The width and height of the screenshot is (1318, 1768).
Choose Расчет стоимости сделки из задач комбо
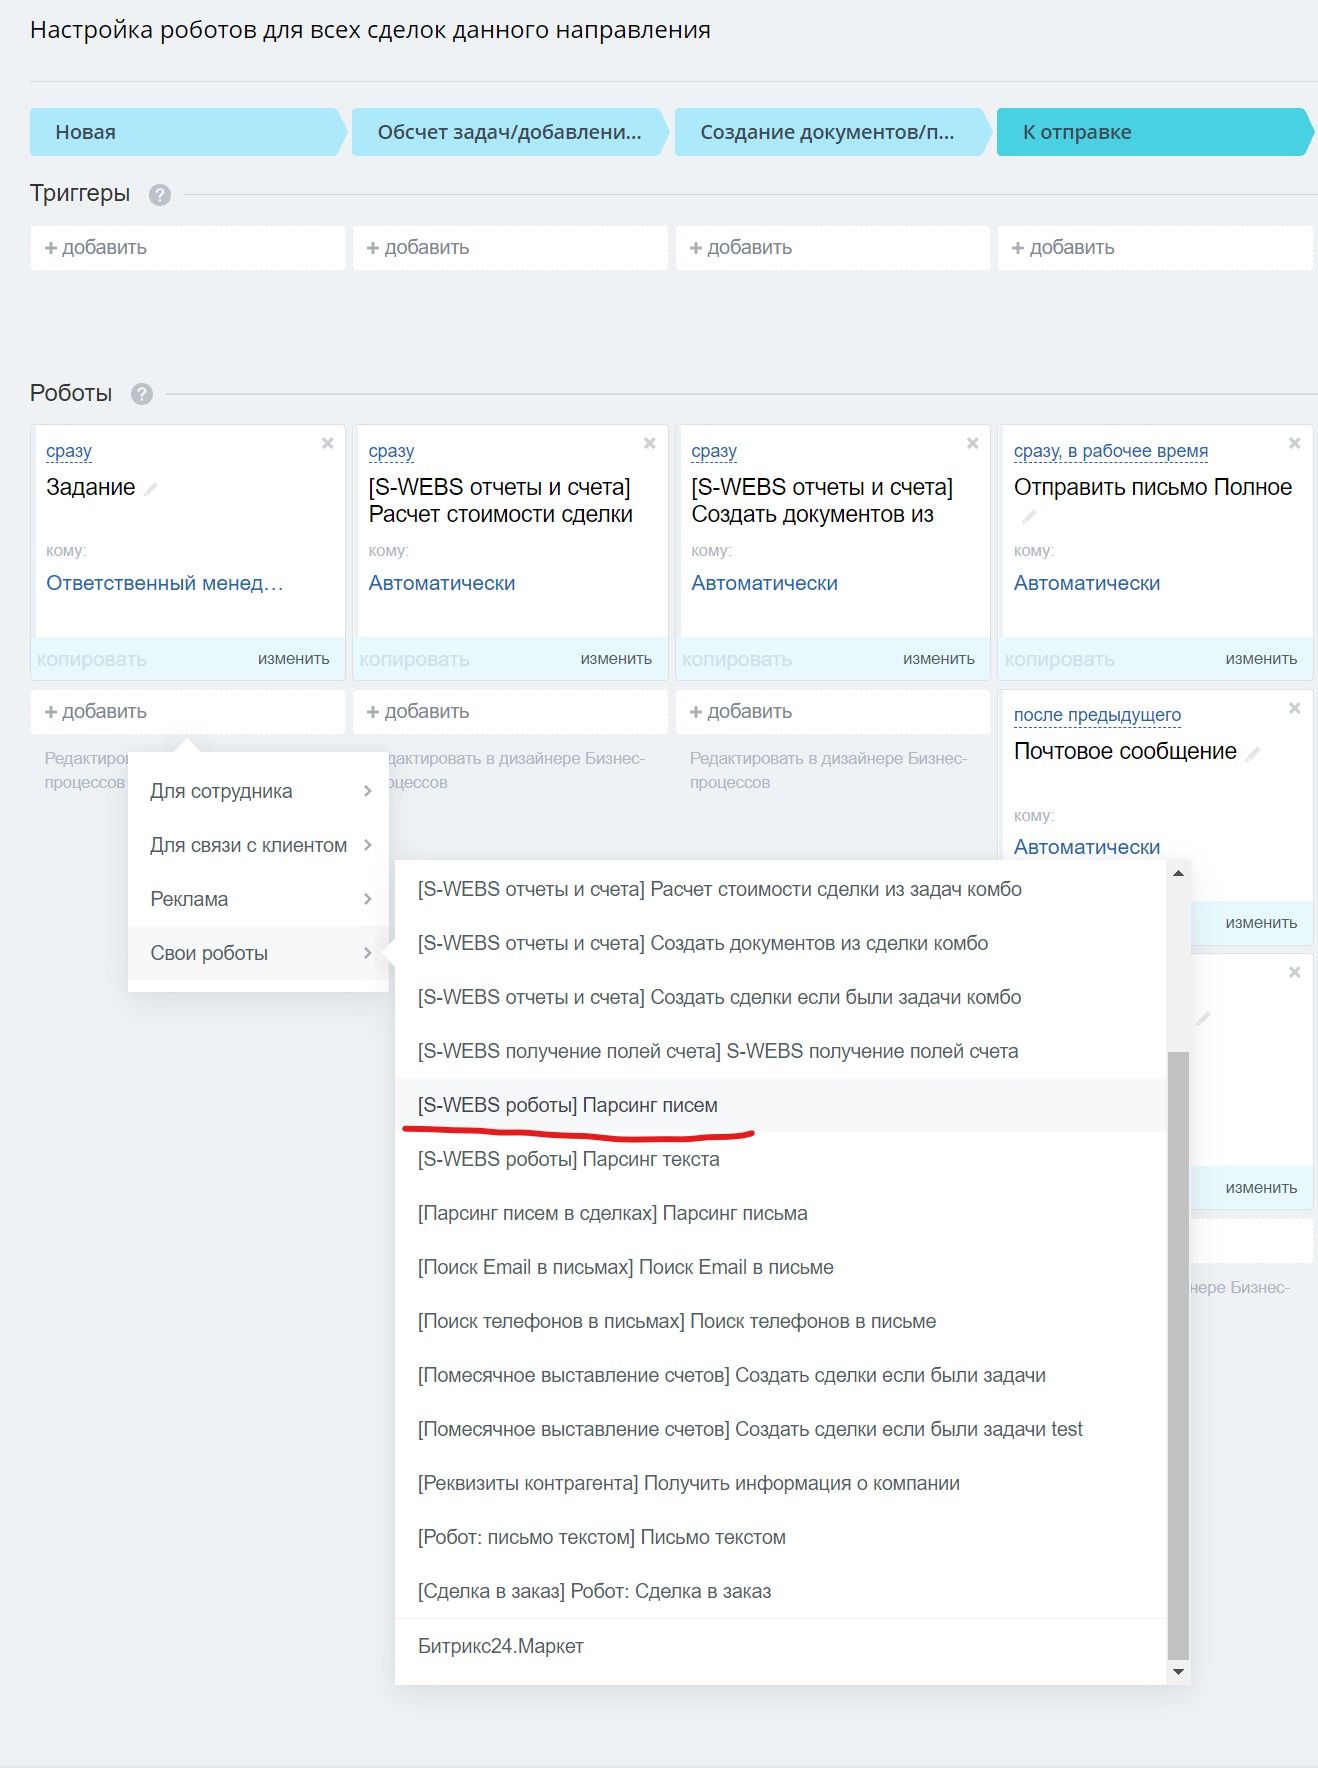click(x=781, y=889)
